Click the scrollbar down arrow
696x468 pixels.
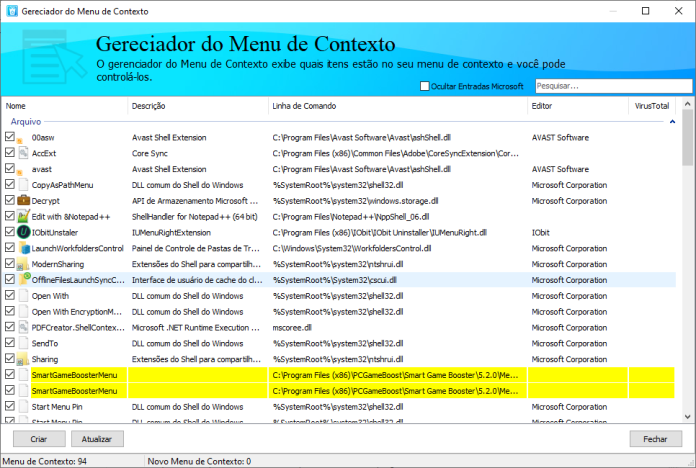click(688, 416)
